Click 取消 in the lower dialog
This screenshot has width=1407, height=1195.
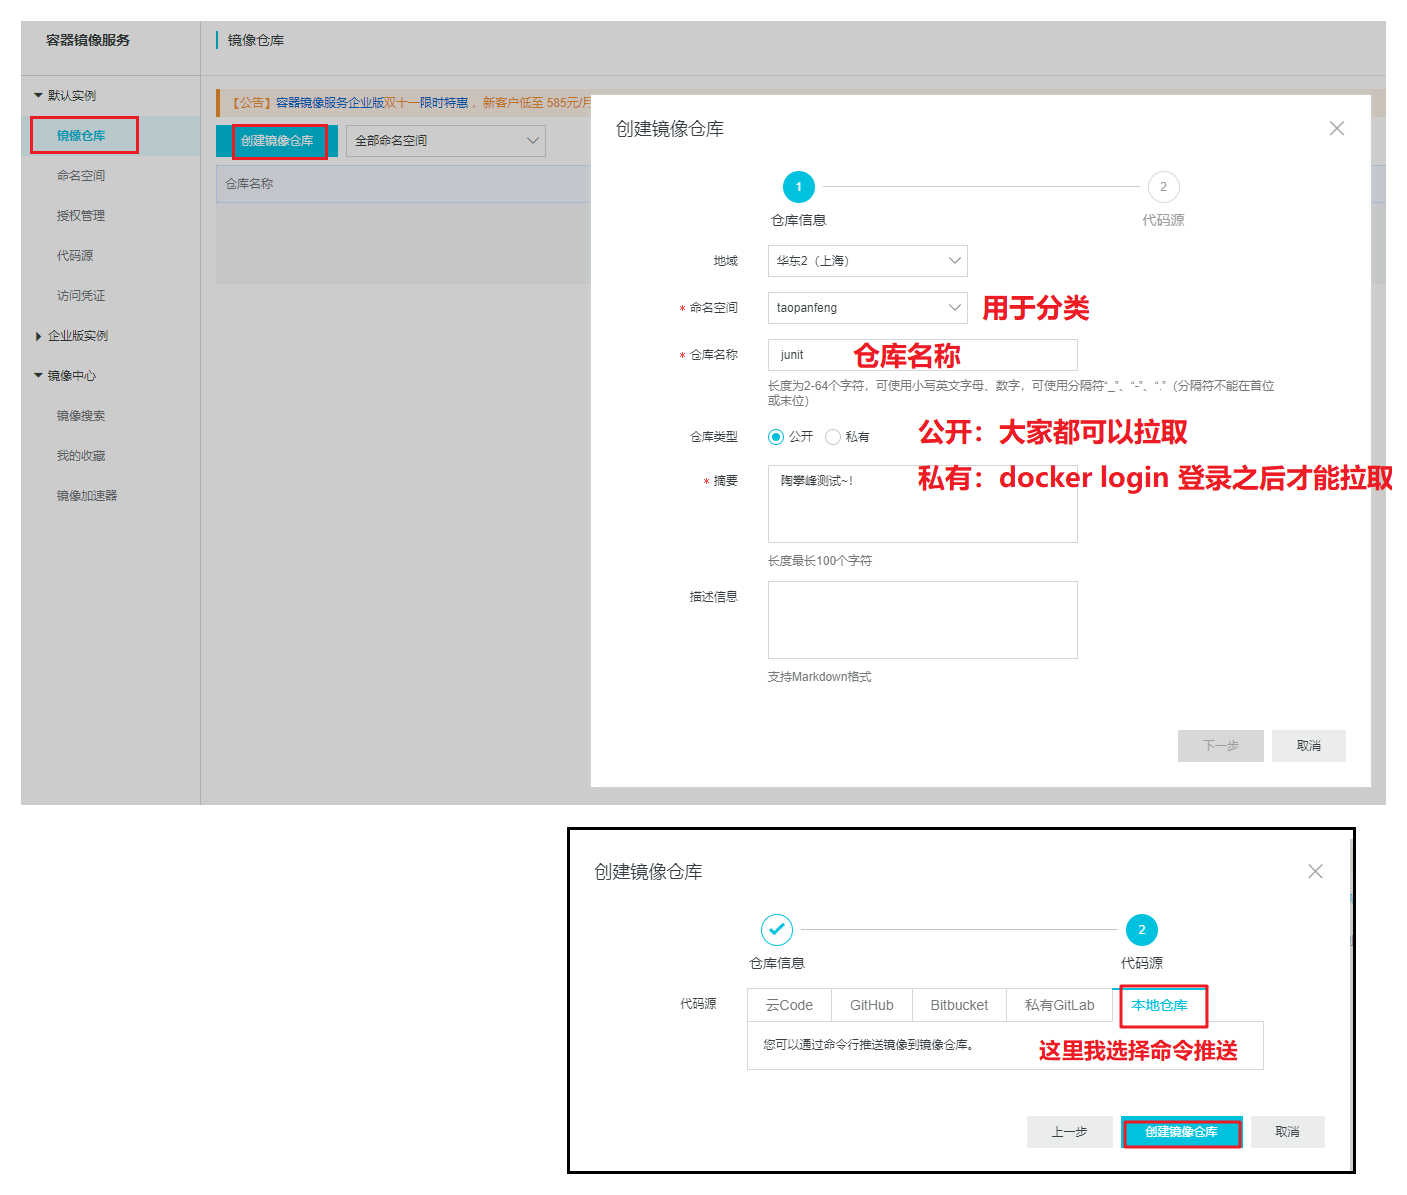(x=1288, y=1132)
